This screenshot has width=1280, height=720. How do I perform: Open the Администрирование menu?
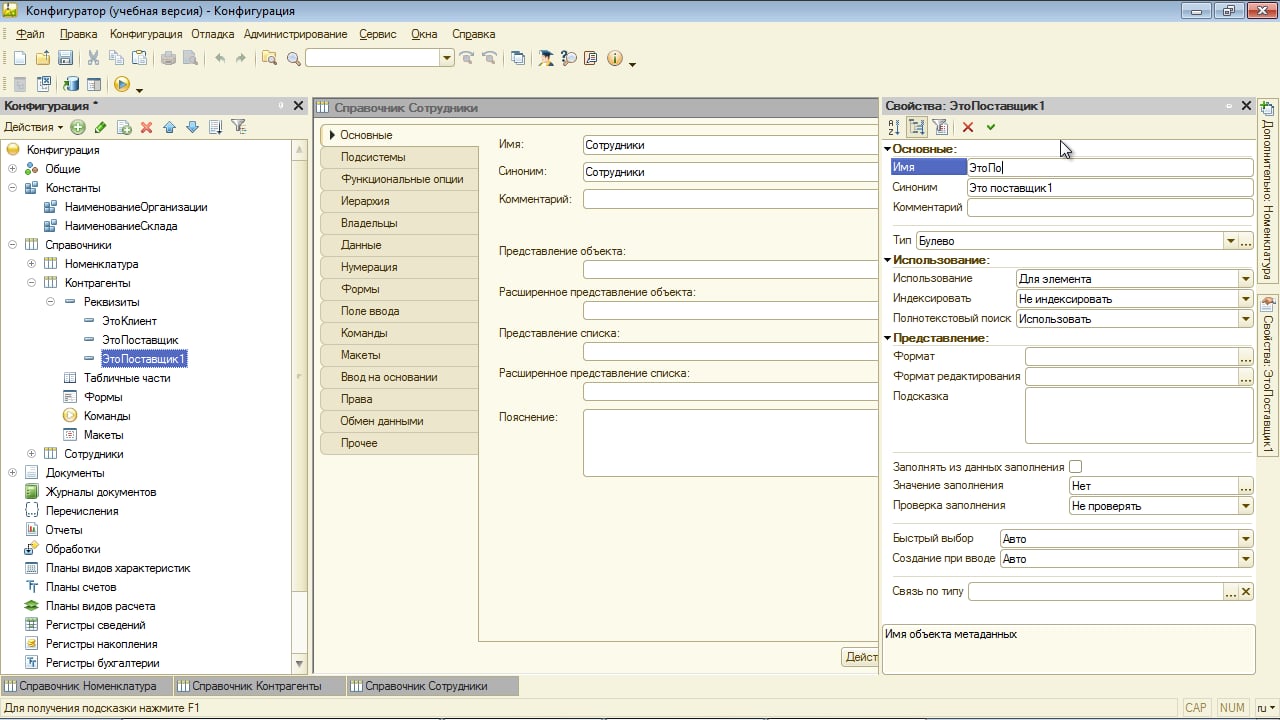[295, 34]
